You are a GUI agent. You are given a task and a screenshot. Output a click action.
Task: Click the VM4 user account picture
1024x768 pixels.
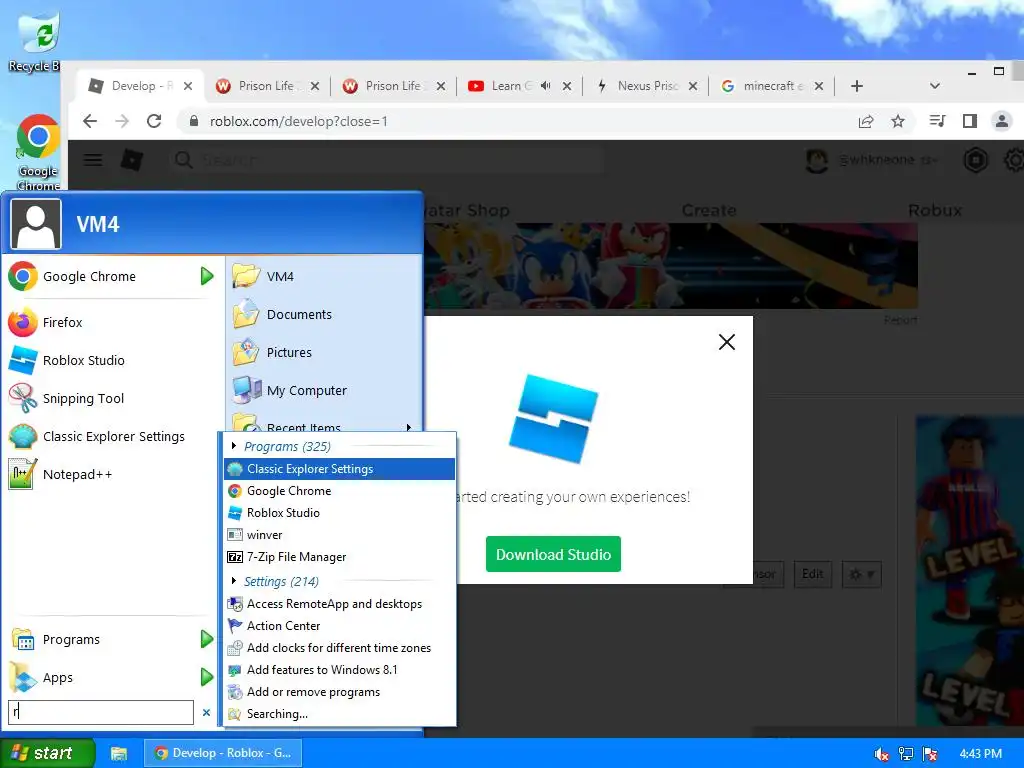36,225
